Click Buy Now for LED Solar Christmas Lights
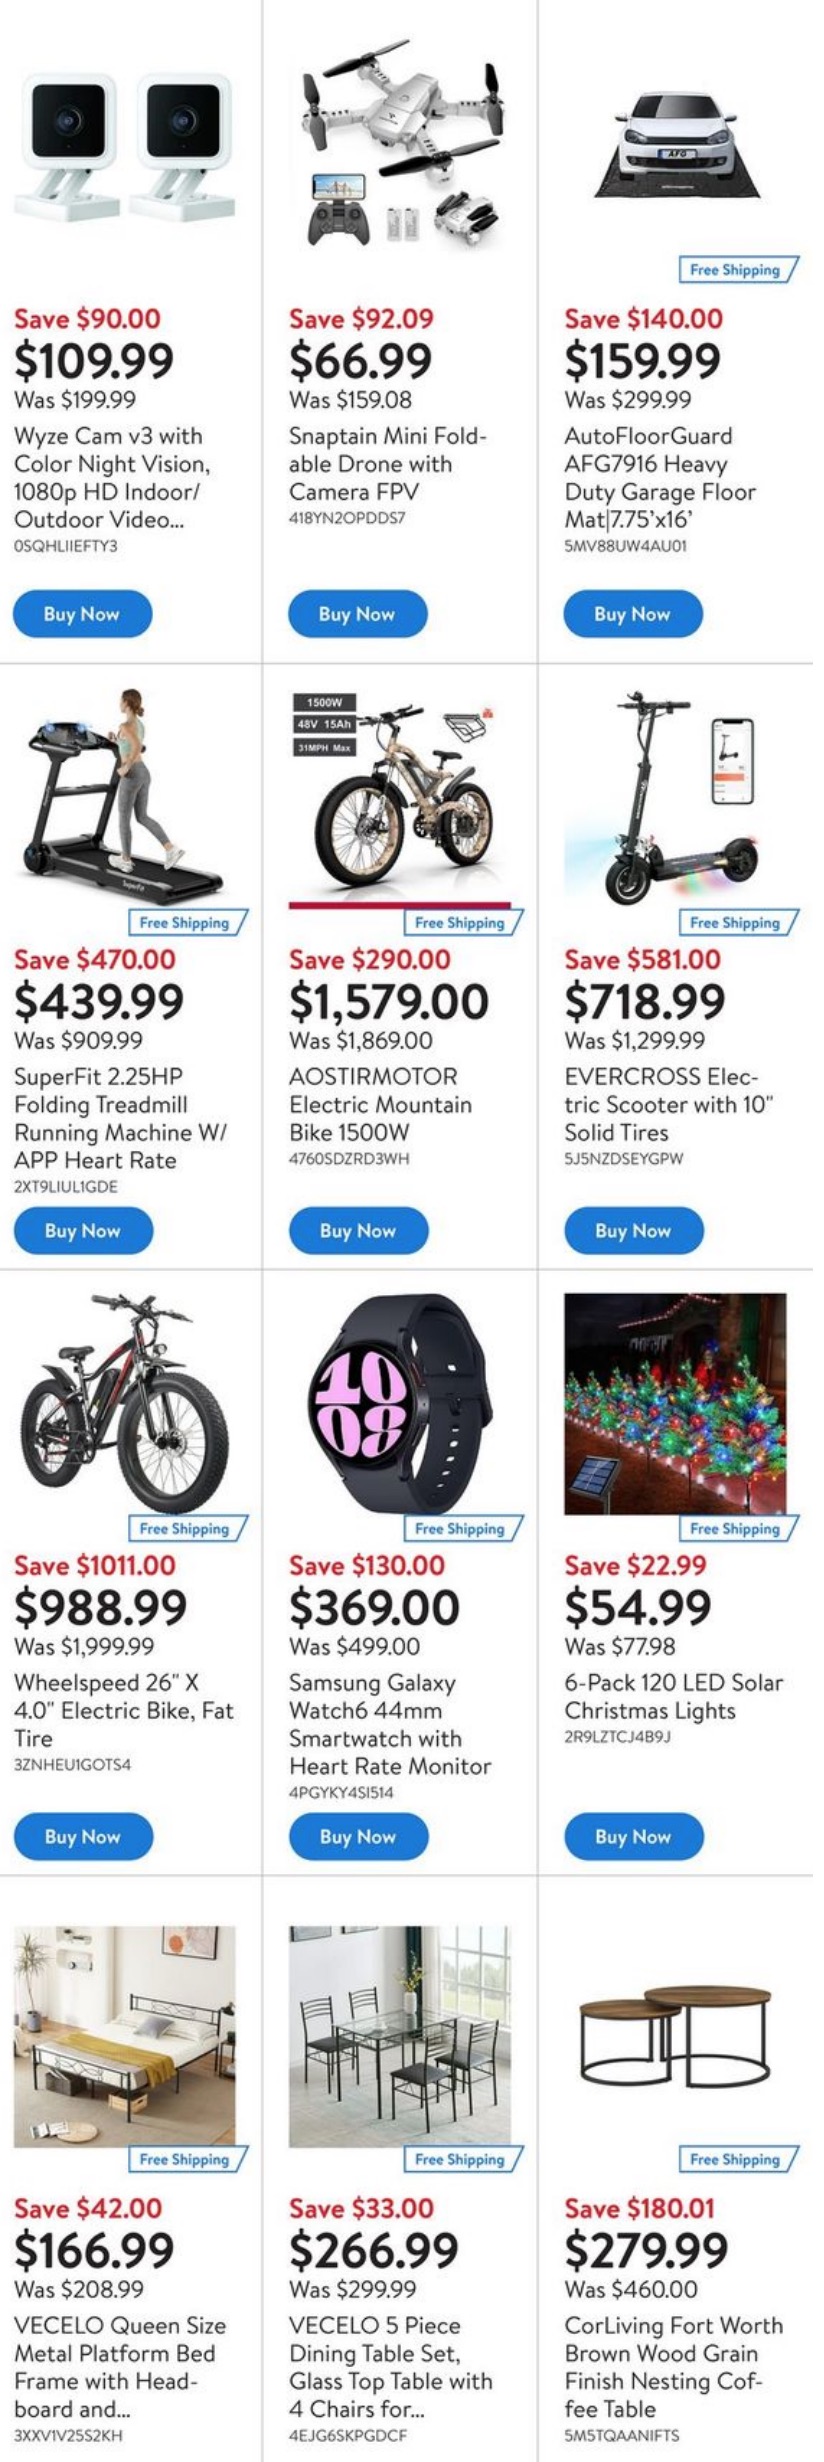This screenshot has width=824, height=2462. (x=633, y=1836)
